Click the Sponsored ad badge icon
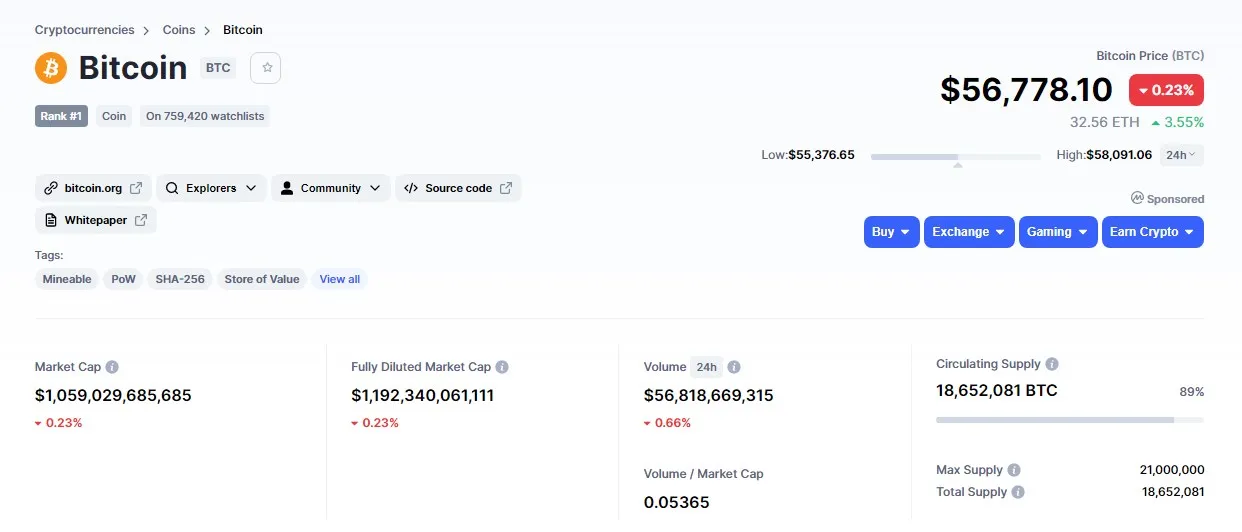1242x532 pixels. pos(1137,198)
